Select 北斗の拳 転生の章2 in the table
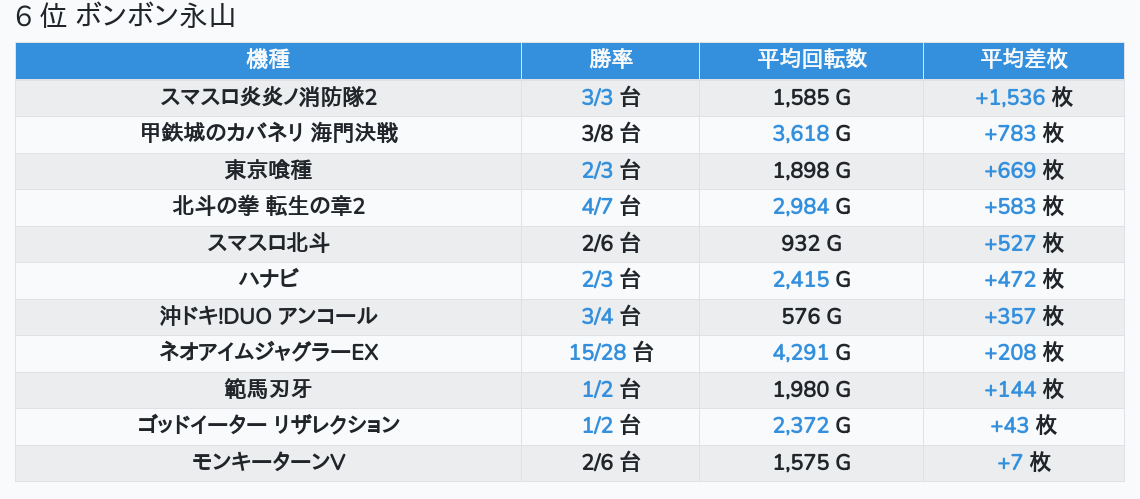This screenshot has height=499, width=1140. [268, 207]
